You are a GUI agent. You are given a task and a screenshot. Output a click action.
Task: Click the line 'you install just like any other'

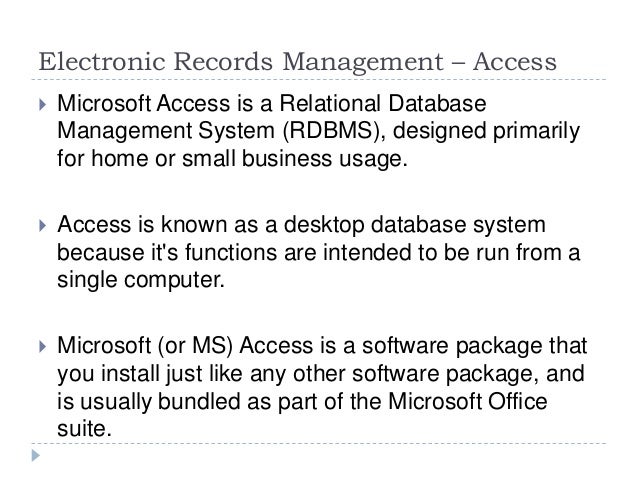tap(321, 374)
